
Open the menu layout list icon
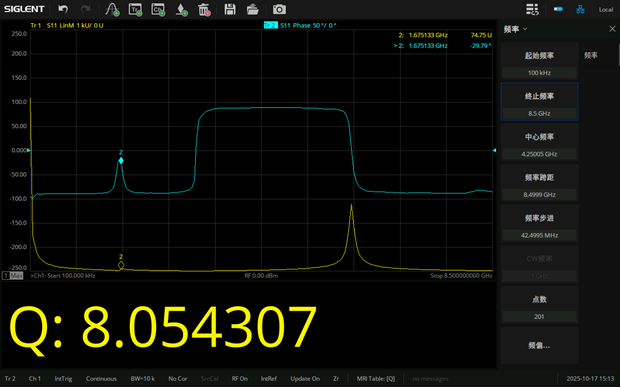click(x=532, y=9)
